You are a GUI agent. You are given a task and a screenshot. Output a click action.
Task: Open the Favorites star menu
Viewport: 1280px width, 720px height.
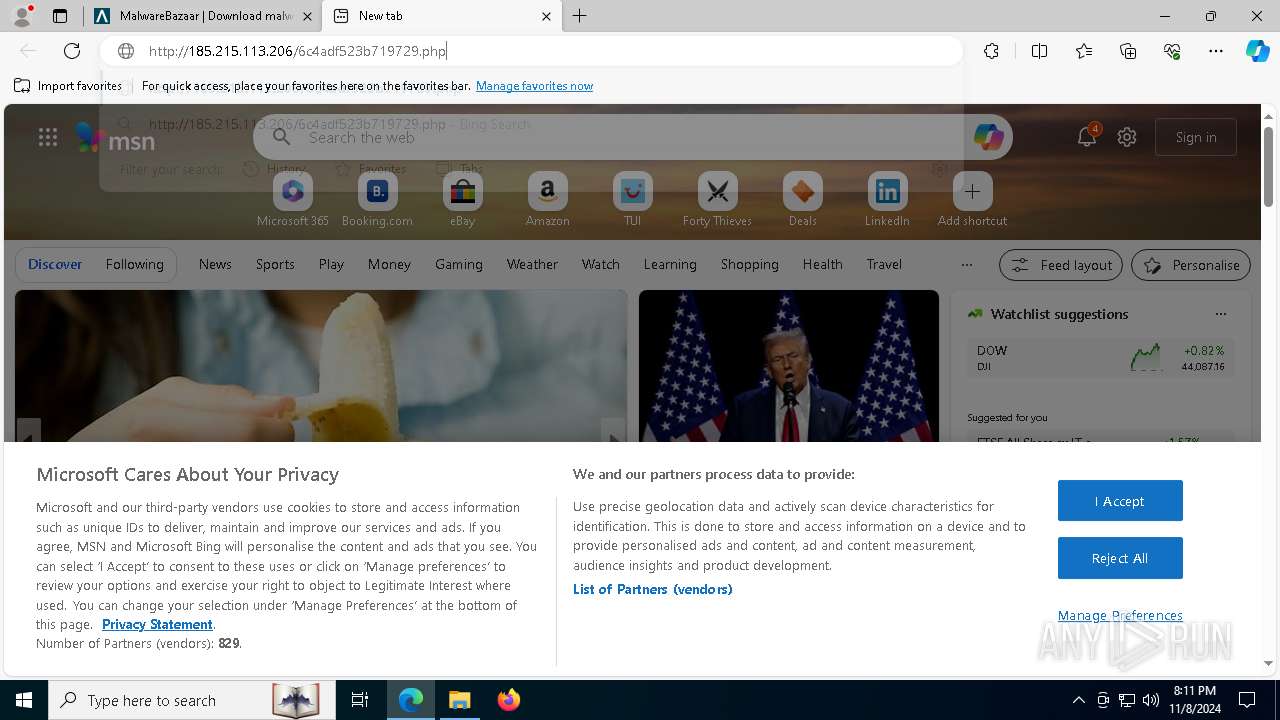pos(1084,51)
